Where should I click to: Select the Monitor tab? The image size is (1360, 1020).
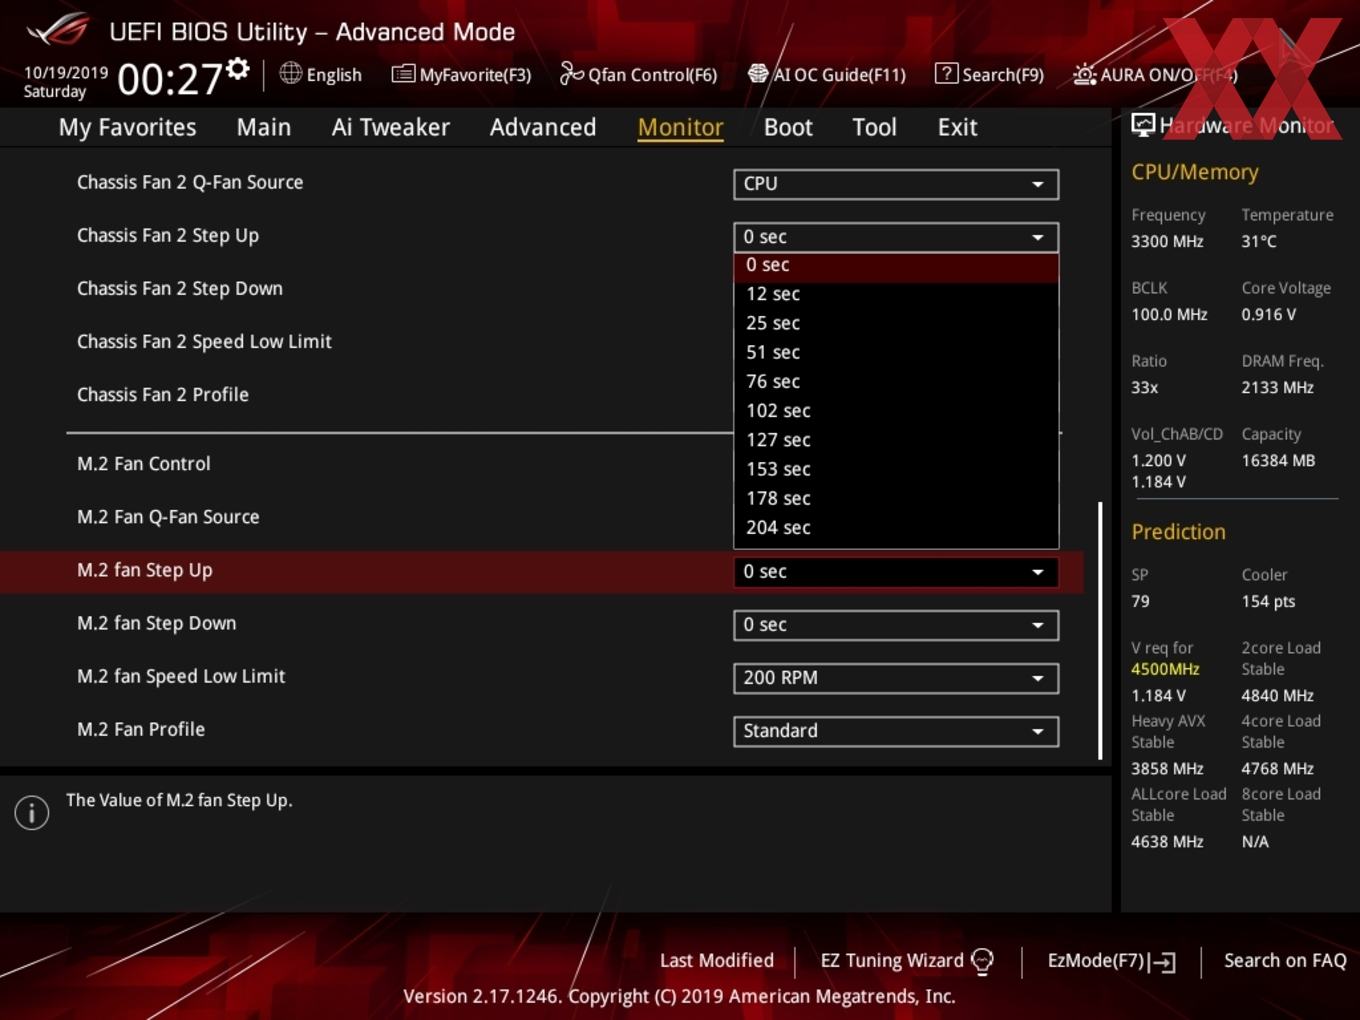point(680,128)
